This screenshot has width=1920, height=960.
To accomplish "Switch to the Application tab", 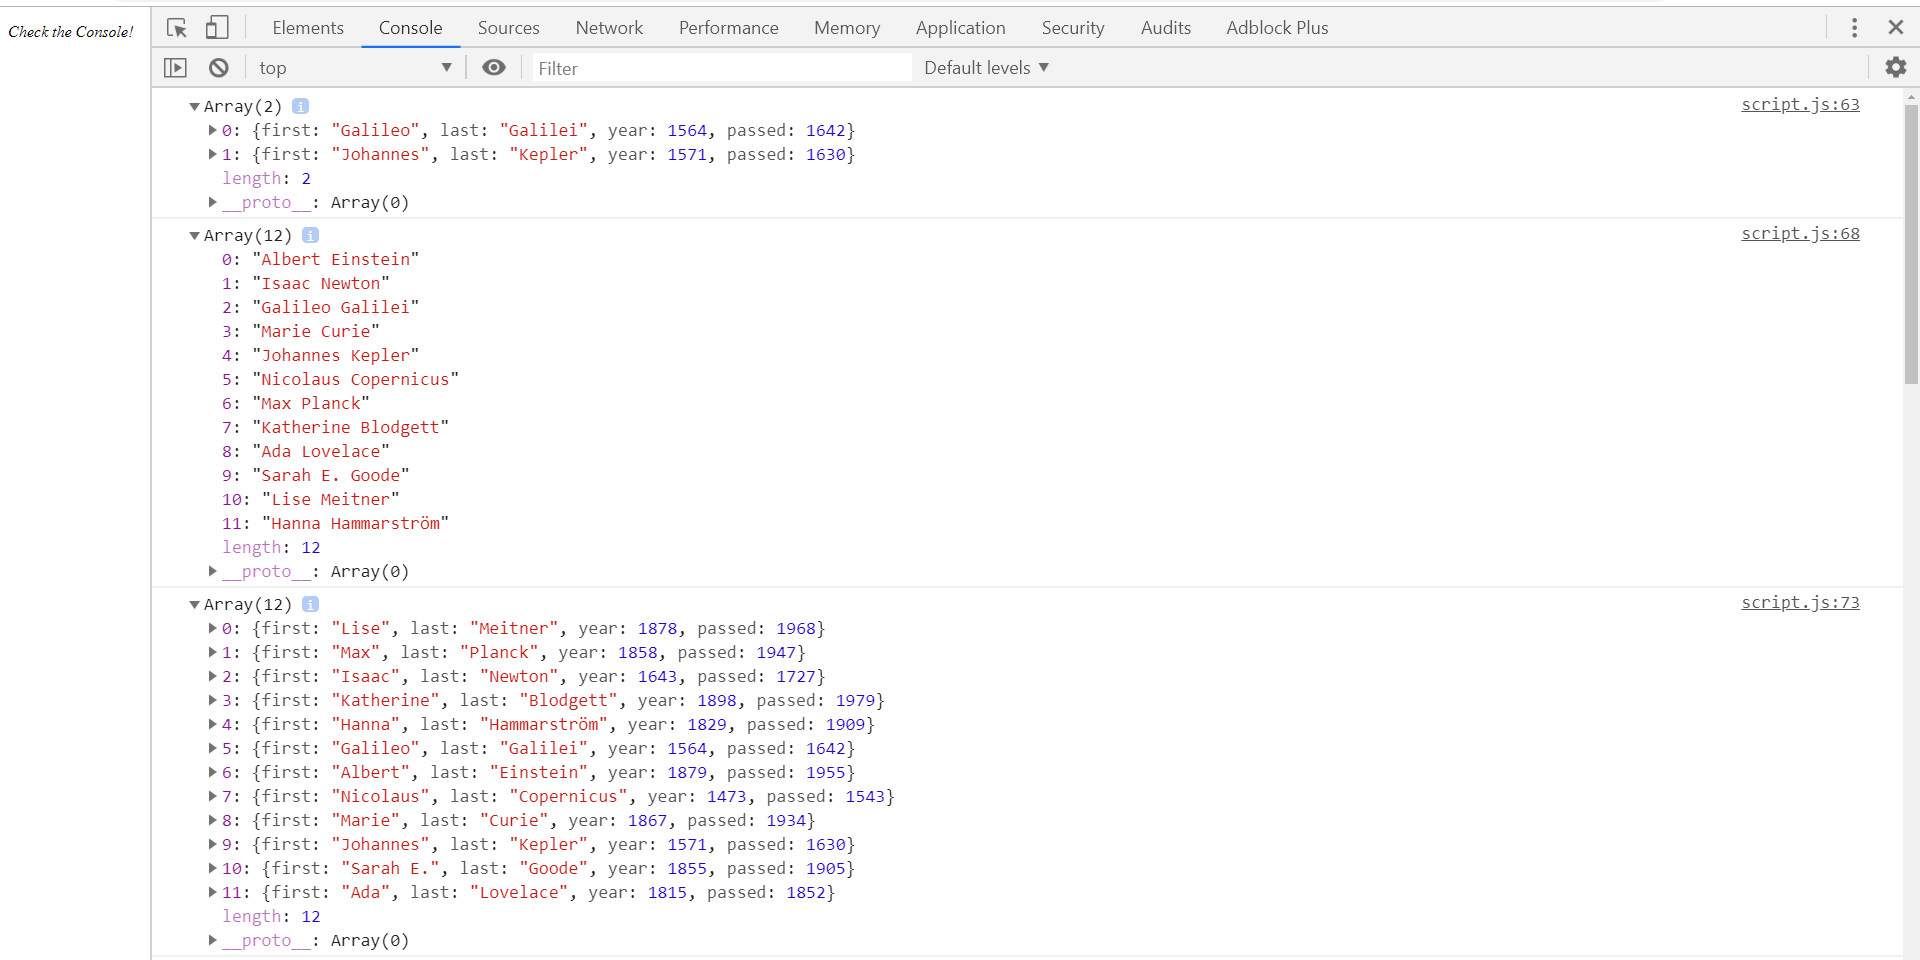I will [960, 28].
